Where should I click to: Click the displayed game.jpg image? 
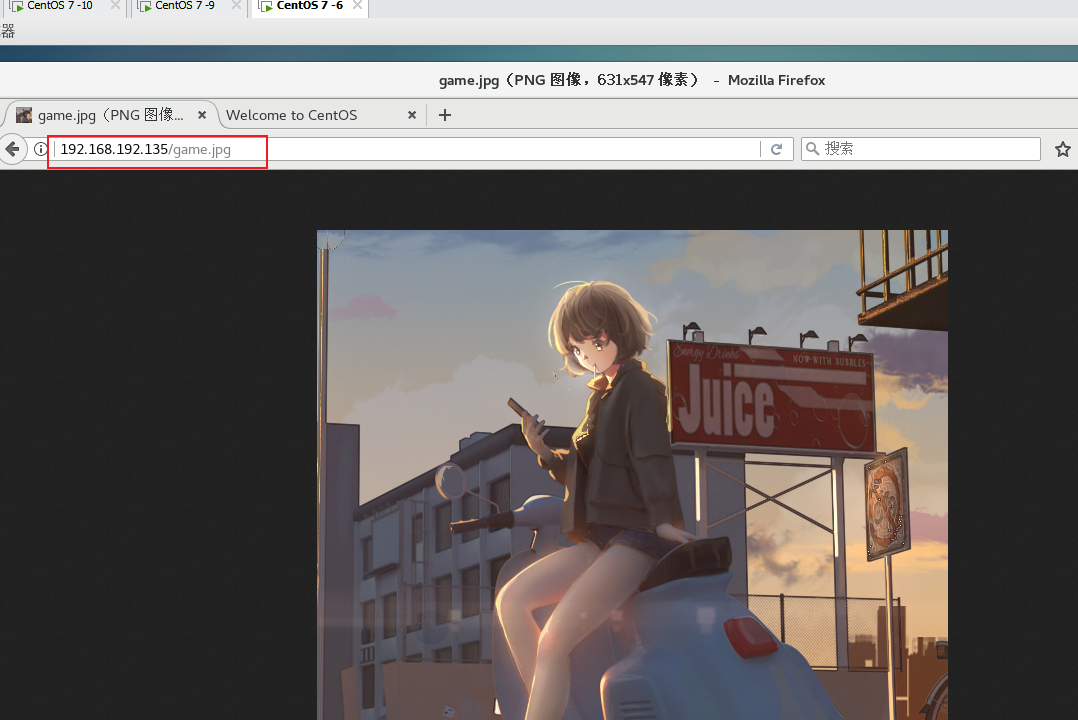[632, 474]
